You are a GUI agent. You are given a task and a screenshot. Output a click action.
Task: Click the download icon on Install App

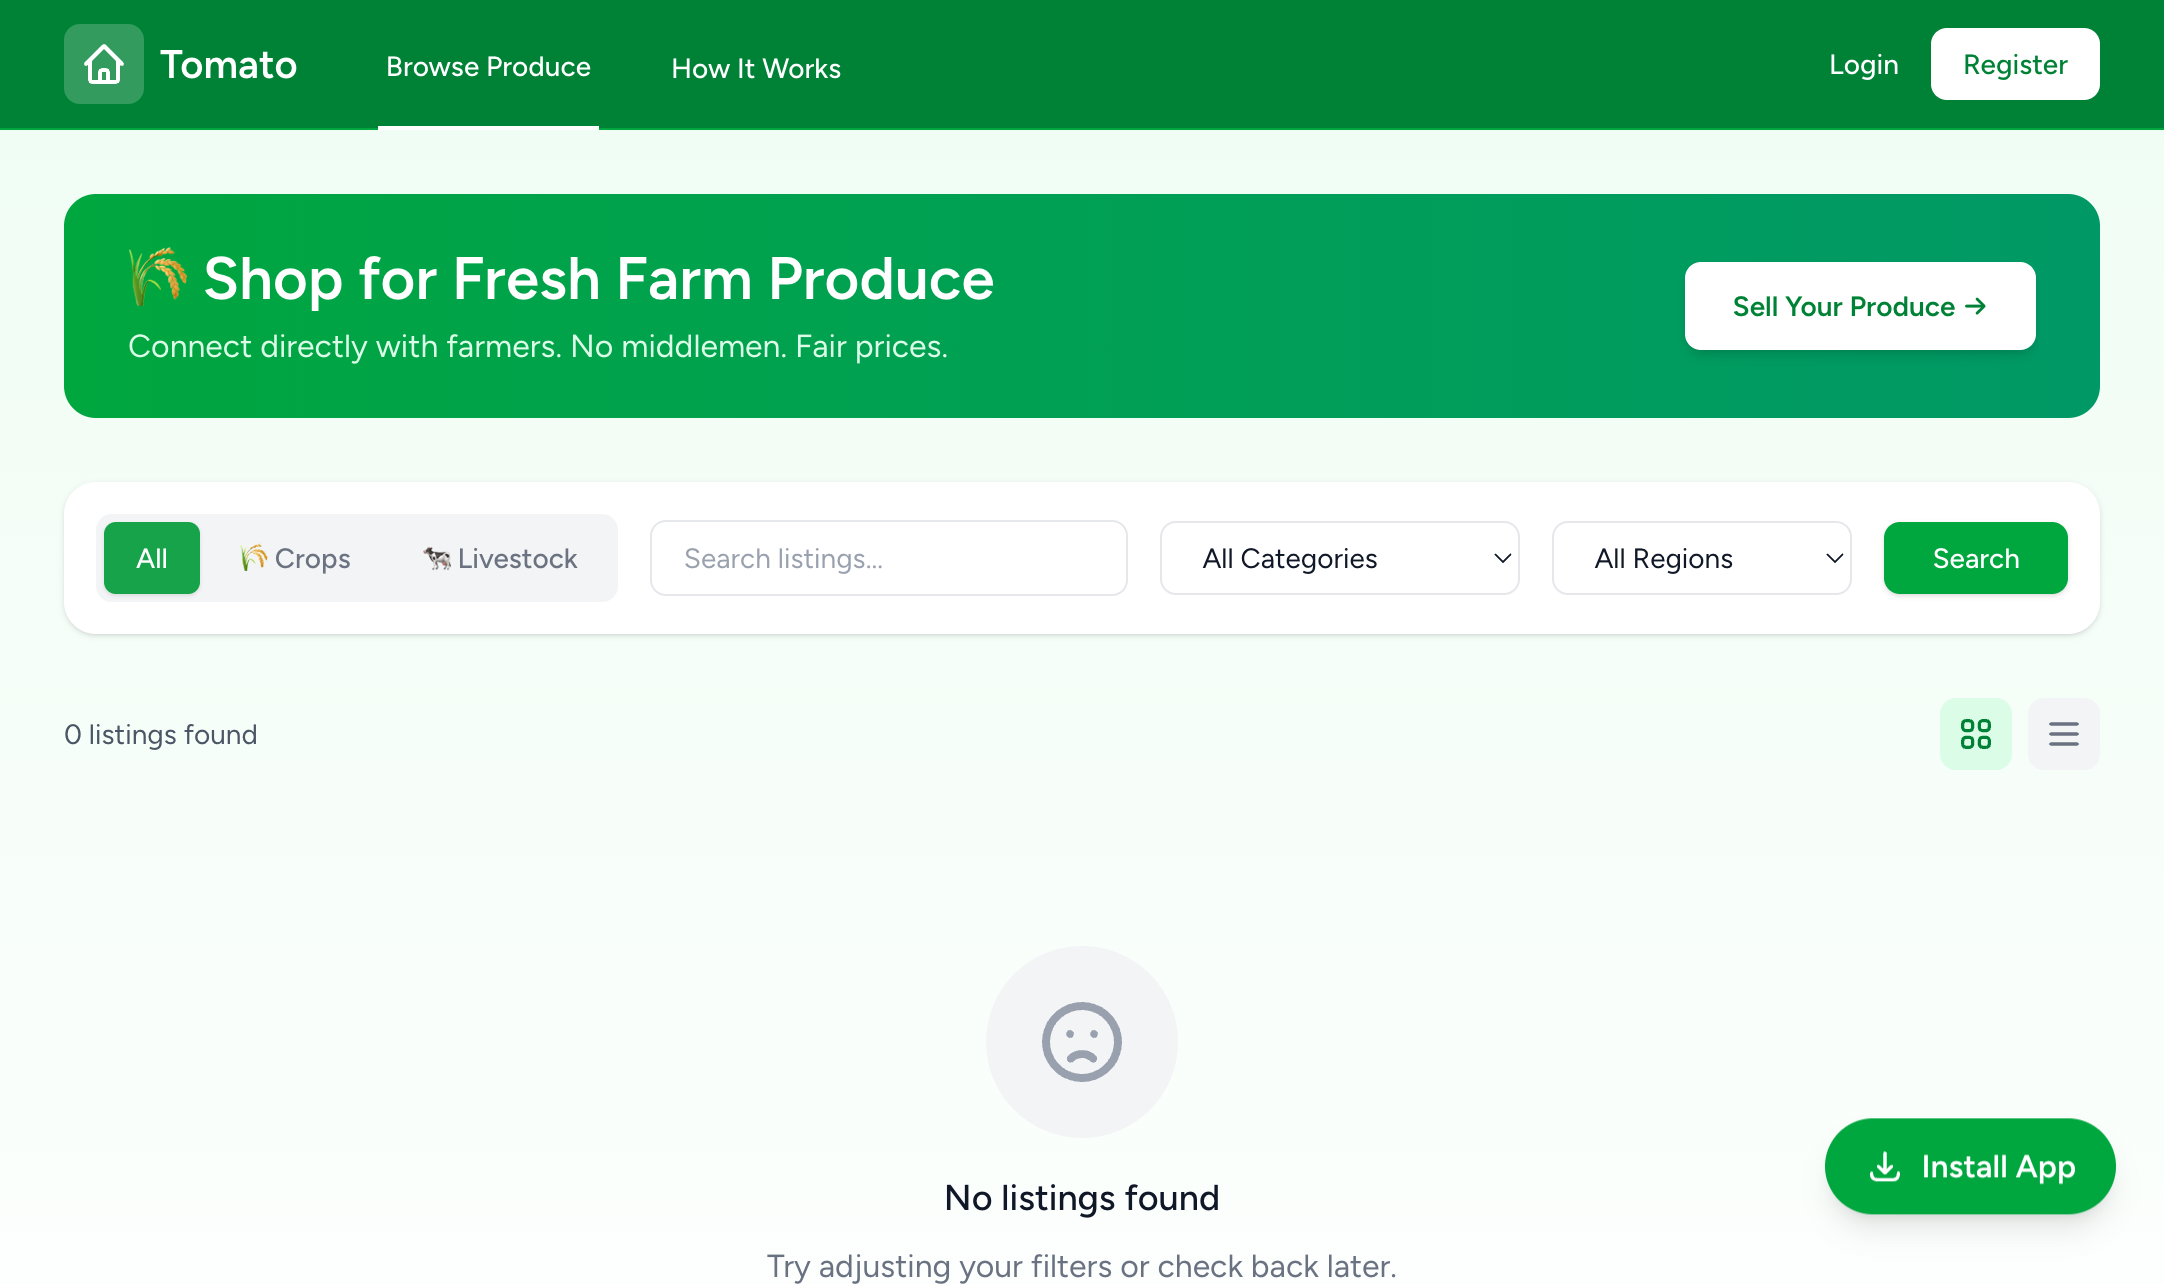pyautogui.click(x=1885, y=1166)
